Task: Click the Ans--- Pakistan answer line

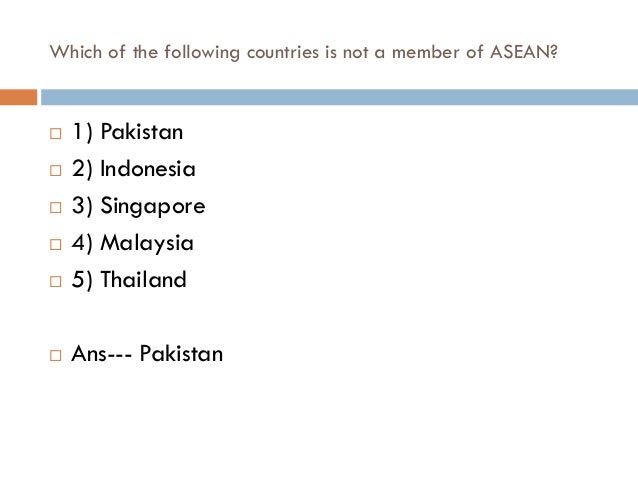Action: (147, 354)
